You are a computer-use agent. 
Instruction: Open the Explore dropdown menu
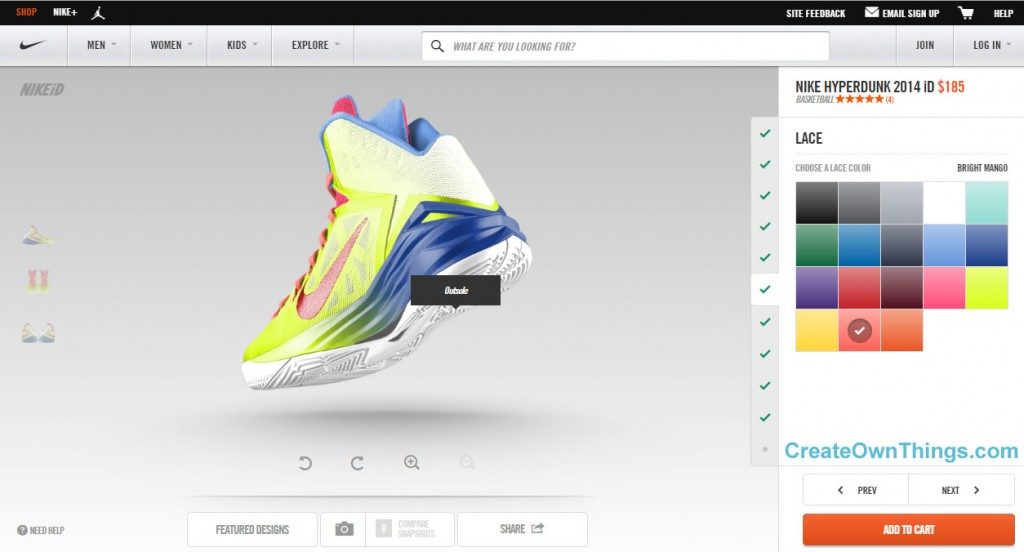[x=313, y=45]
